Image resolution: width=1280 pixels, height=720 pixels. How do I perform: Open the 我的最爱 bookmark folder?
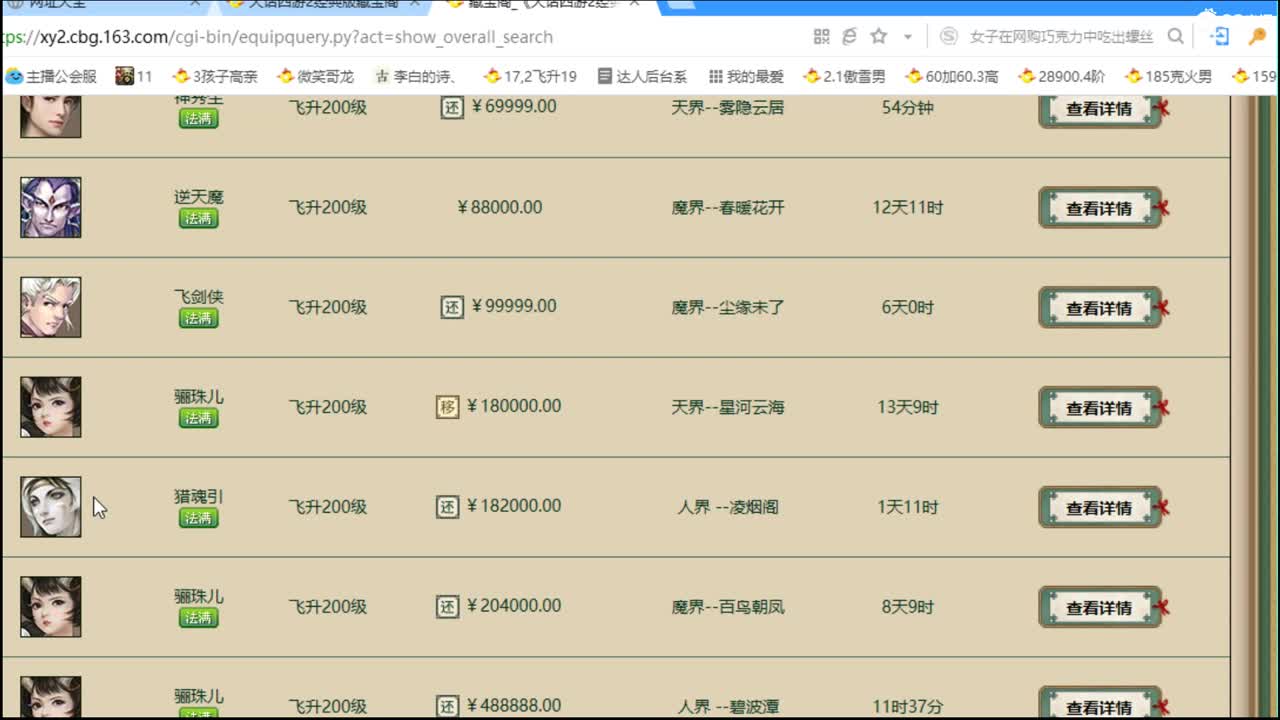(x=746, y=76)
